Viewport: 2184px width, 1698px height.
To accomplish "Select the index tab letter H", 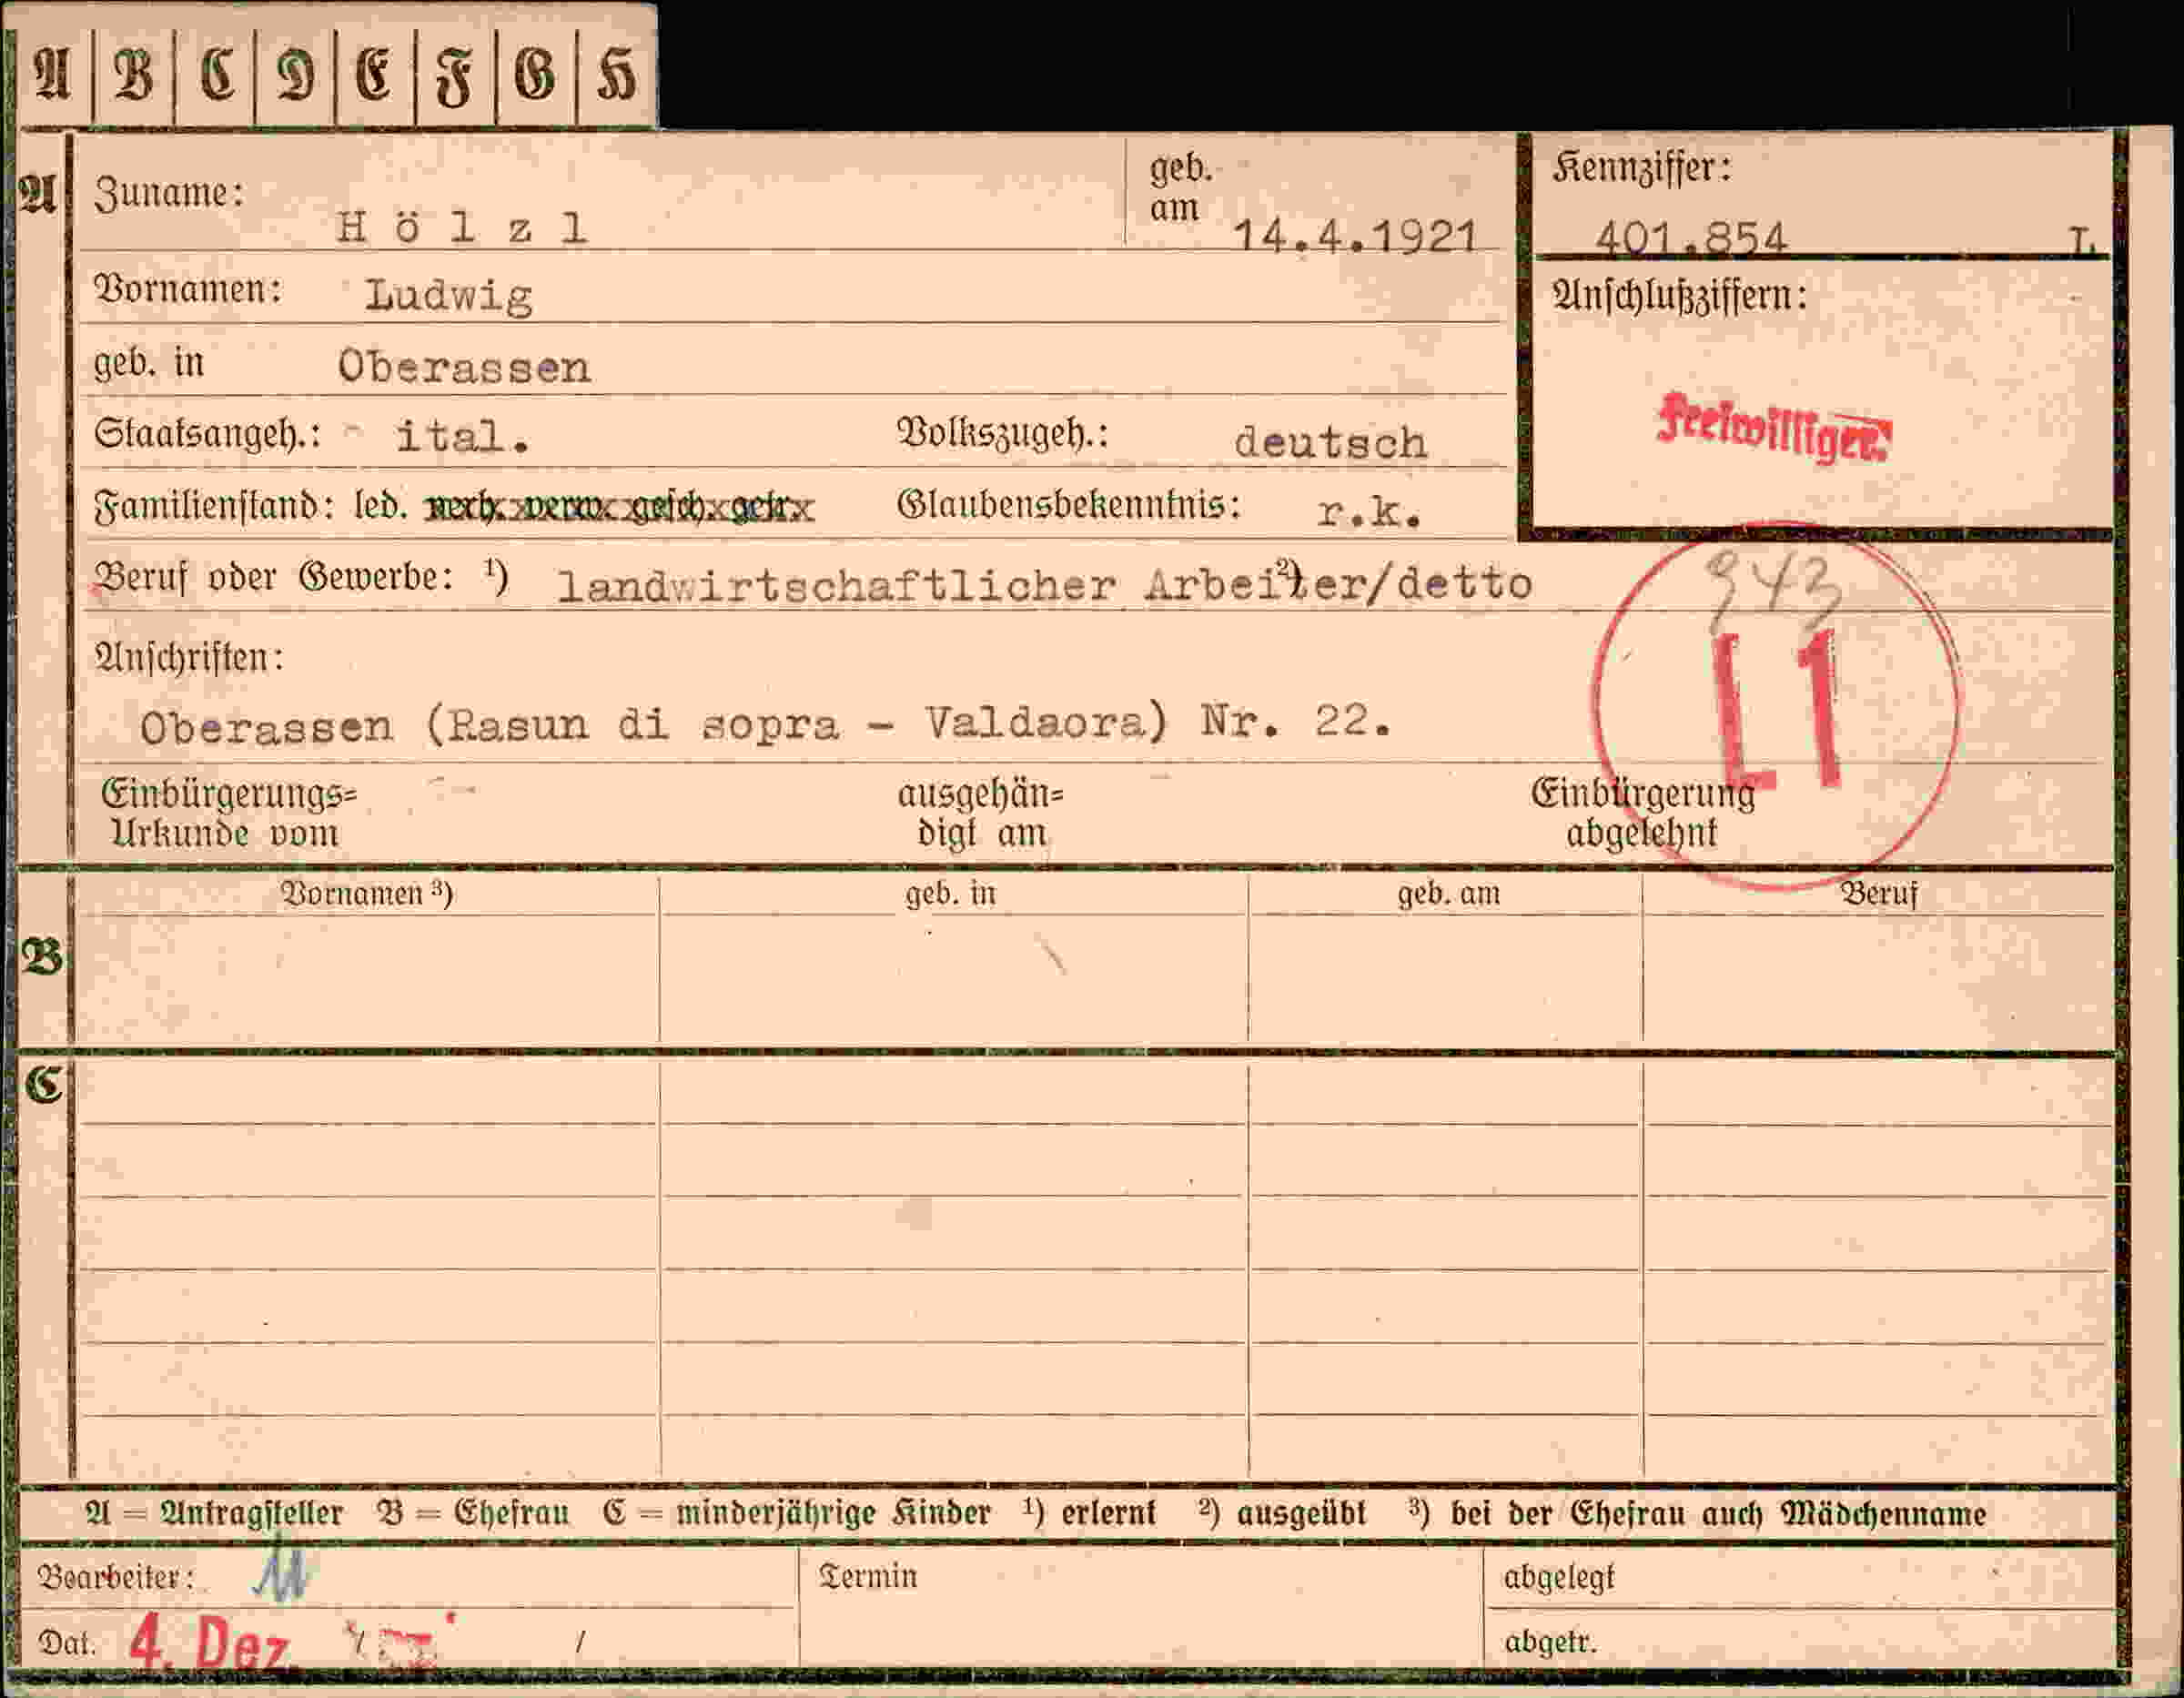I will tap(615, 74).
